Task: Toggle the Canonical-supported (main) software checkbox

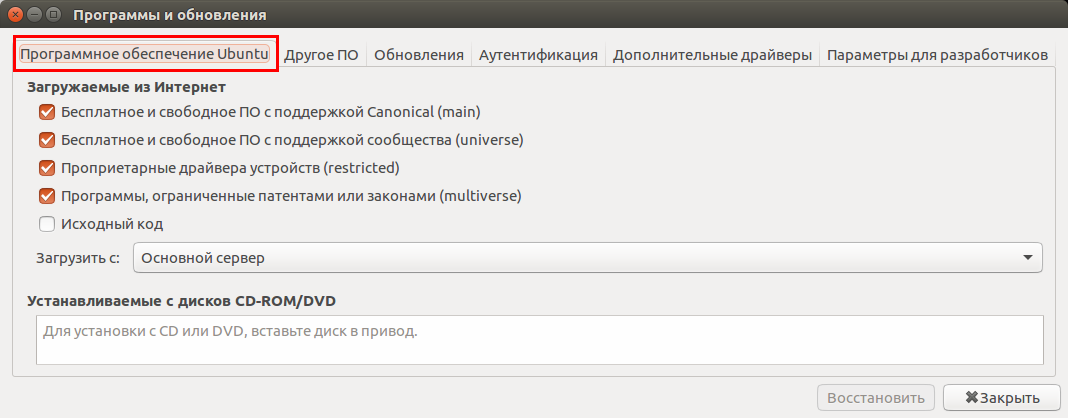Action: pos(47,112)
